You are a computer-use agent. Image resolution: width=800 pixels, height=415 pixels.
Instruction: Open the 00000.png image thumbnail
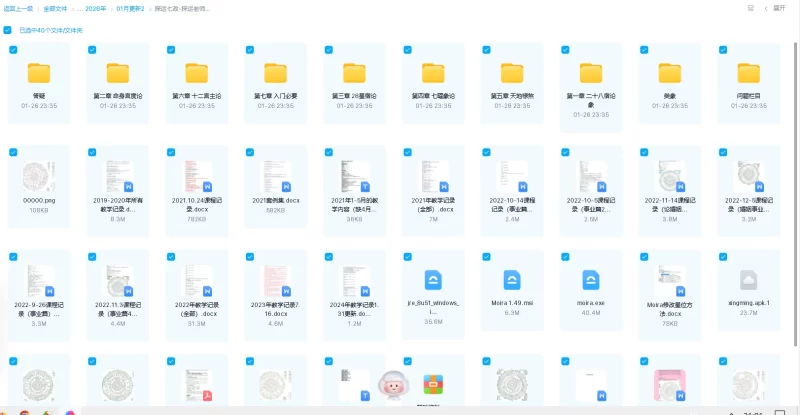pos(39,176)
